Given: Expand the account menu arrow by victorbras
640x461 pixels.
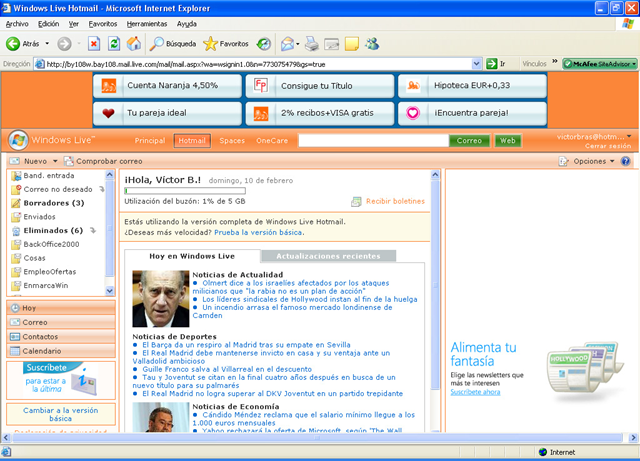Looking at the screenshot, I should 629,136.
